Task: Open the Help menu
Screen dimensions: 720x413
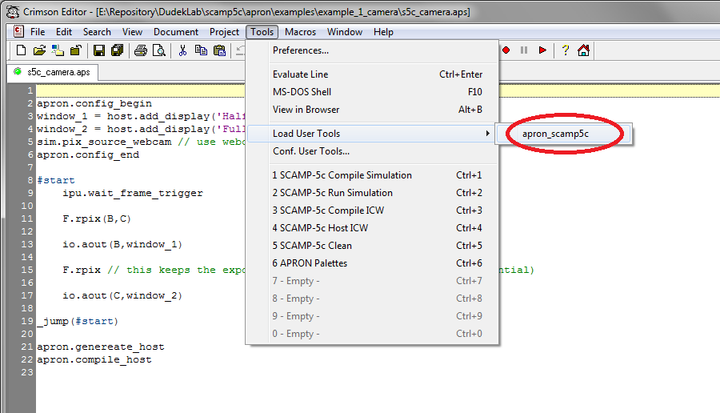Action: (383, 32)
